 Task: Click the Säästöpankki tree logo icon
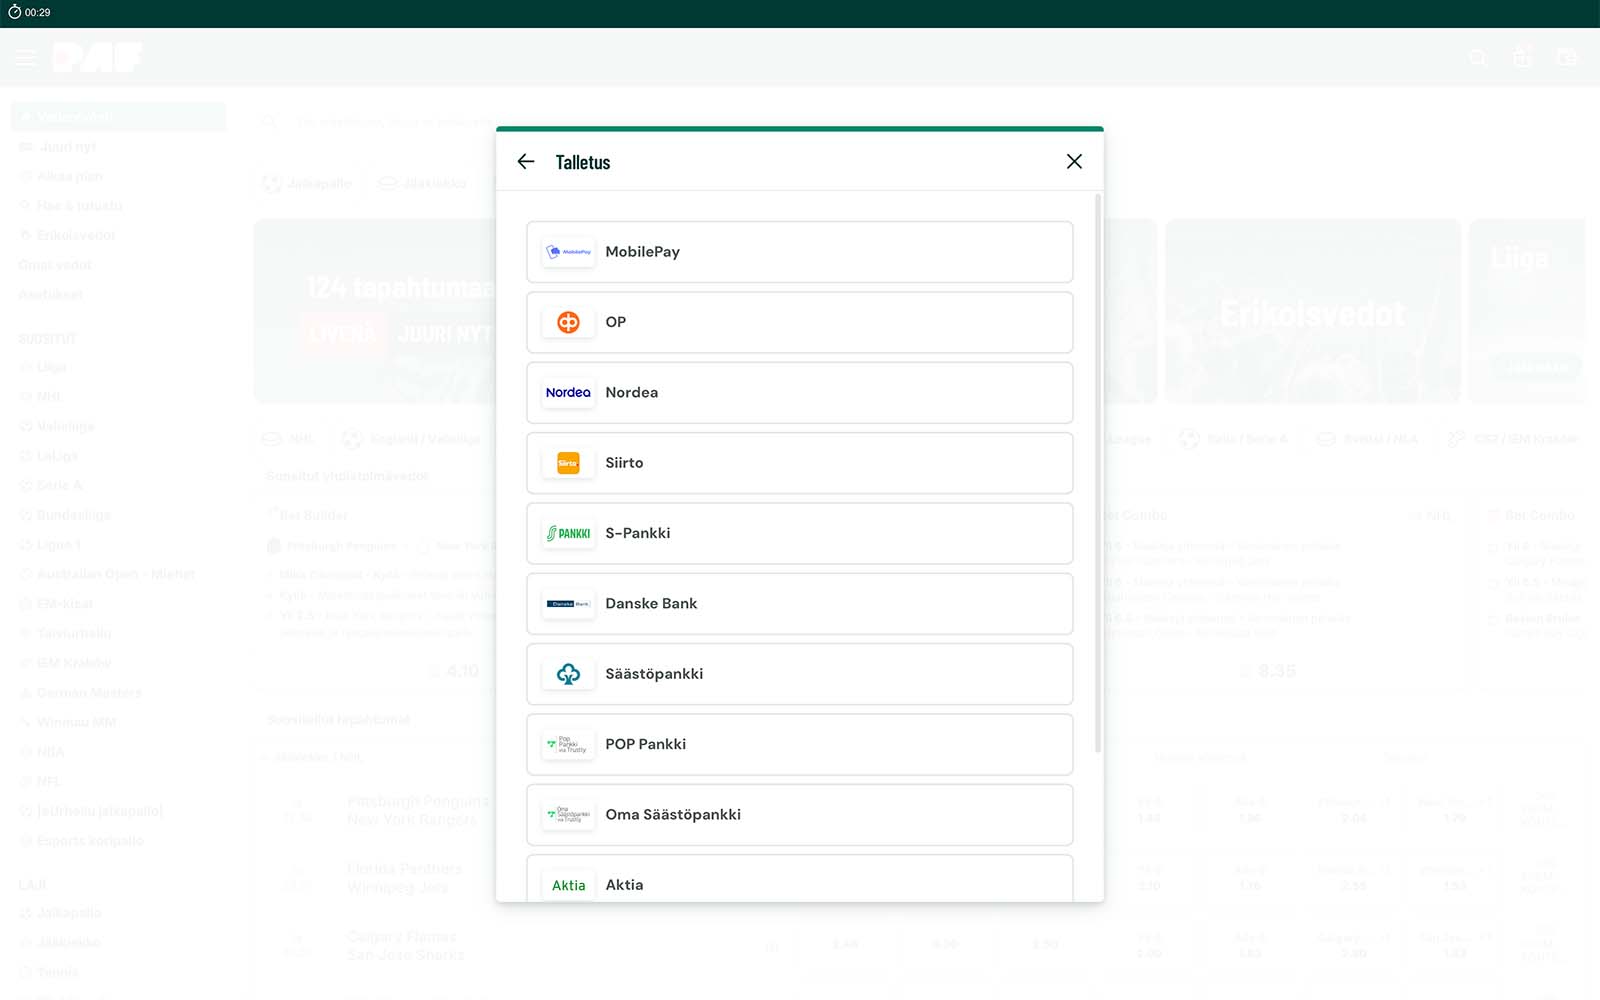pos(568,674)
